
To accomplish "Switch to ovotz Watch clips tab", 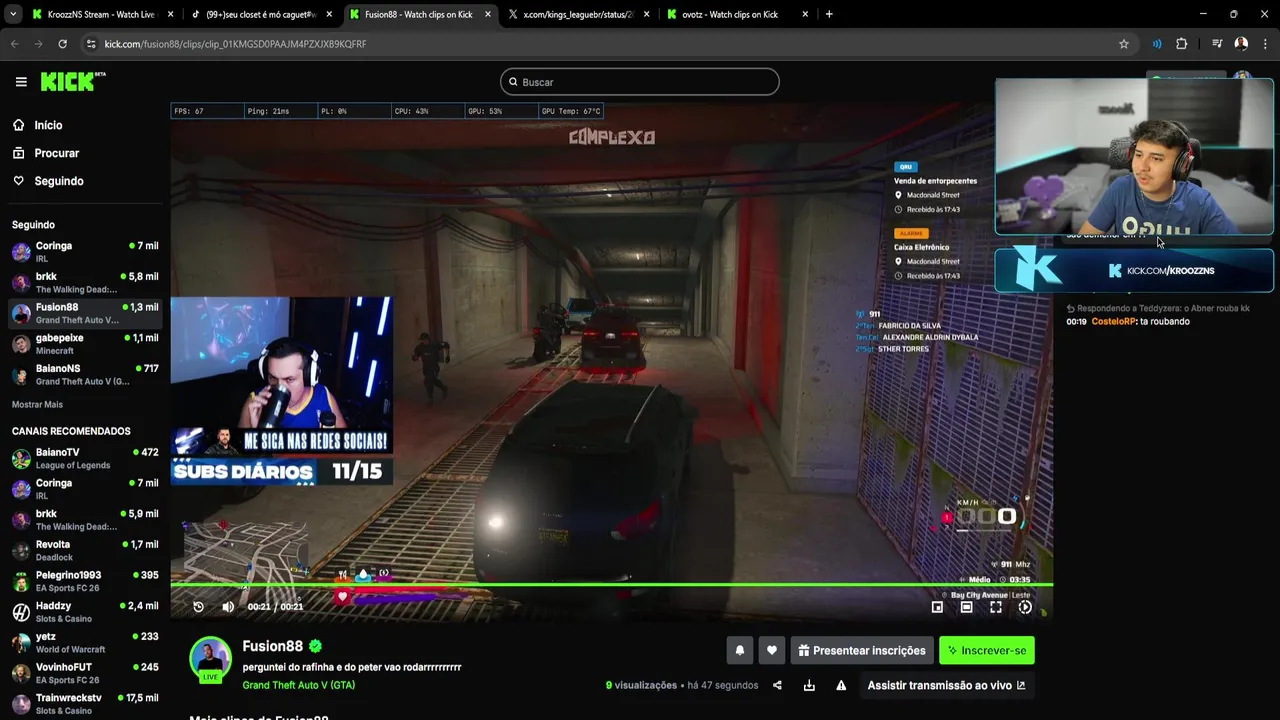I will click(737, 14).
